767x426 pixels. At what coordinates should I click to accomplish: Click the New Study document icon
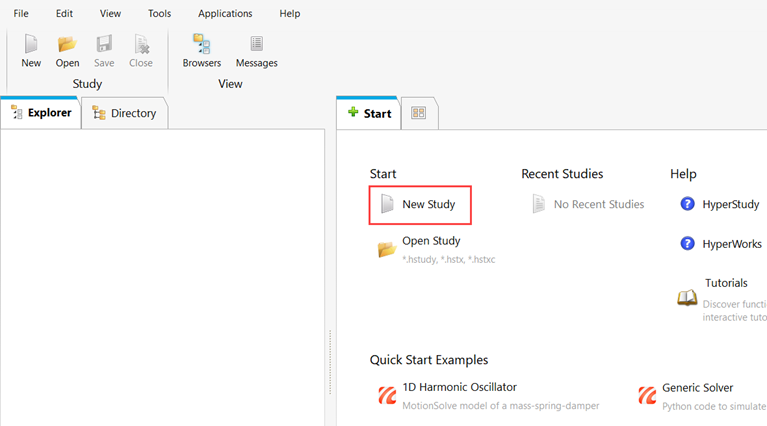[x=387, y=204]
